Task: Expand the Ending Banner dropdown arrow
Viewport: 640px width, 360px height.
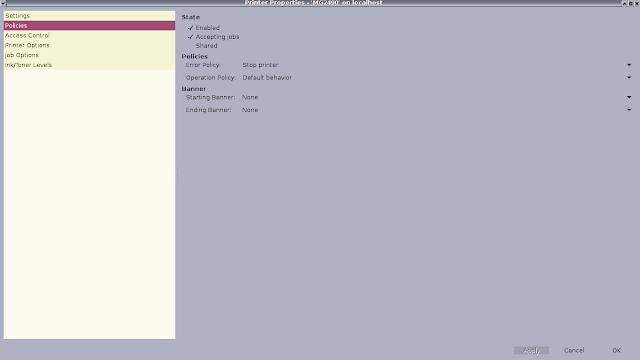Action: (x=629, y=110)
